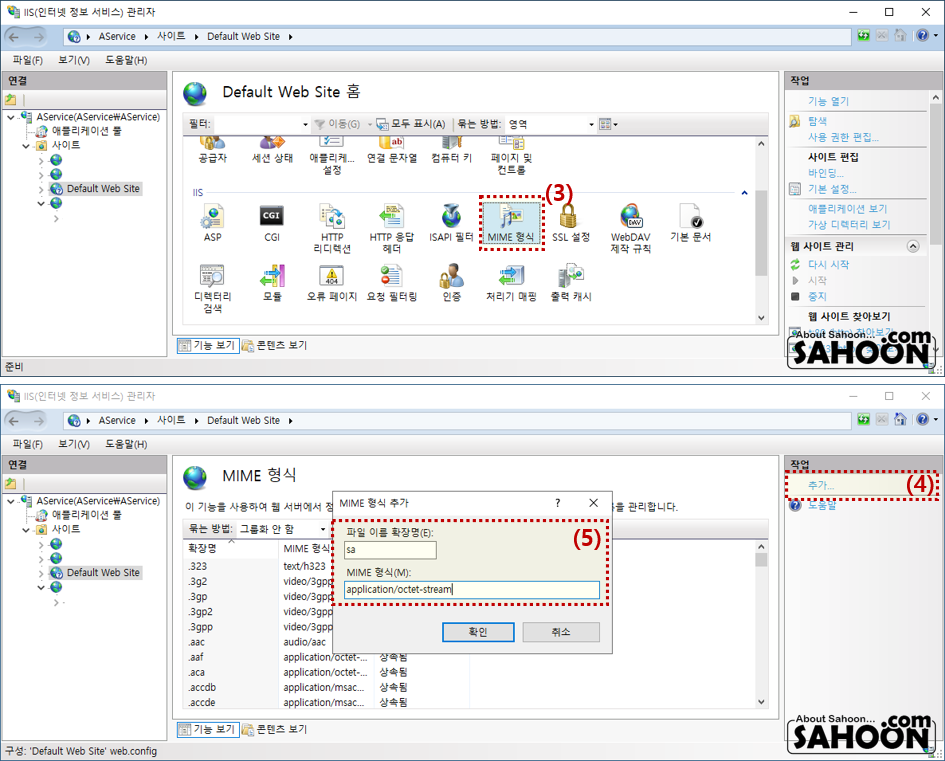Collapse the 웹 사이트 관리 section
Image resolution: width=945 pixels, height=761 pixels.
[x=912, y=246]
